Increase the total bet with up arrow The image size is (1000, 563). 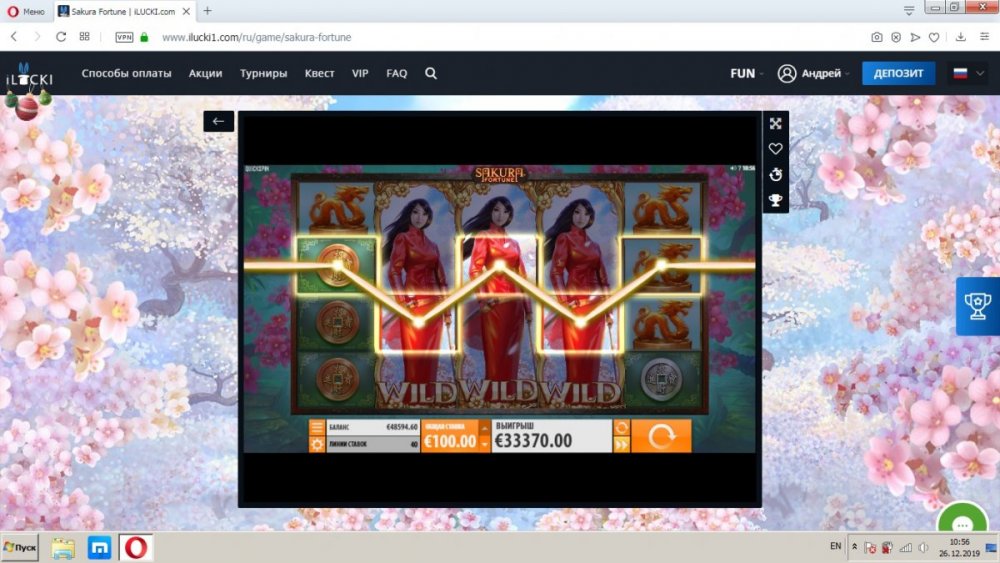pyautogui.click(x=485, y=428)
